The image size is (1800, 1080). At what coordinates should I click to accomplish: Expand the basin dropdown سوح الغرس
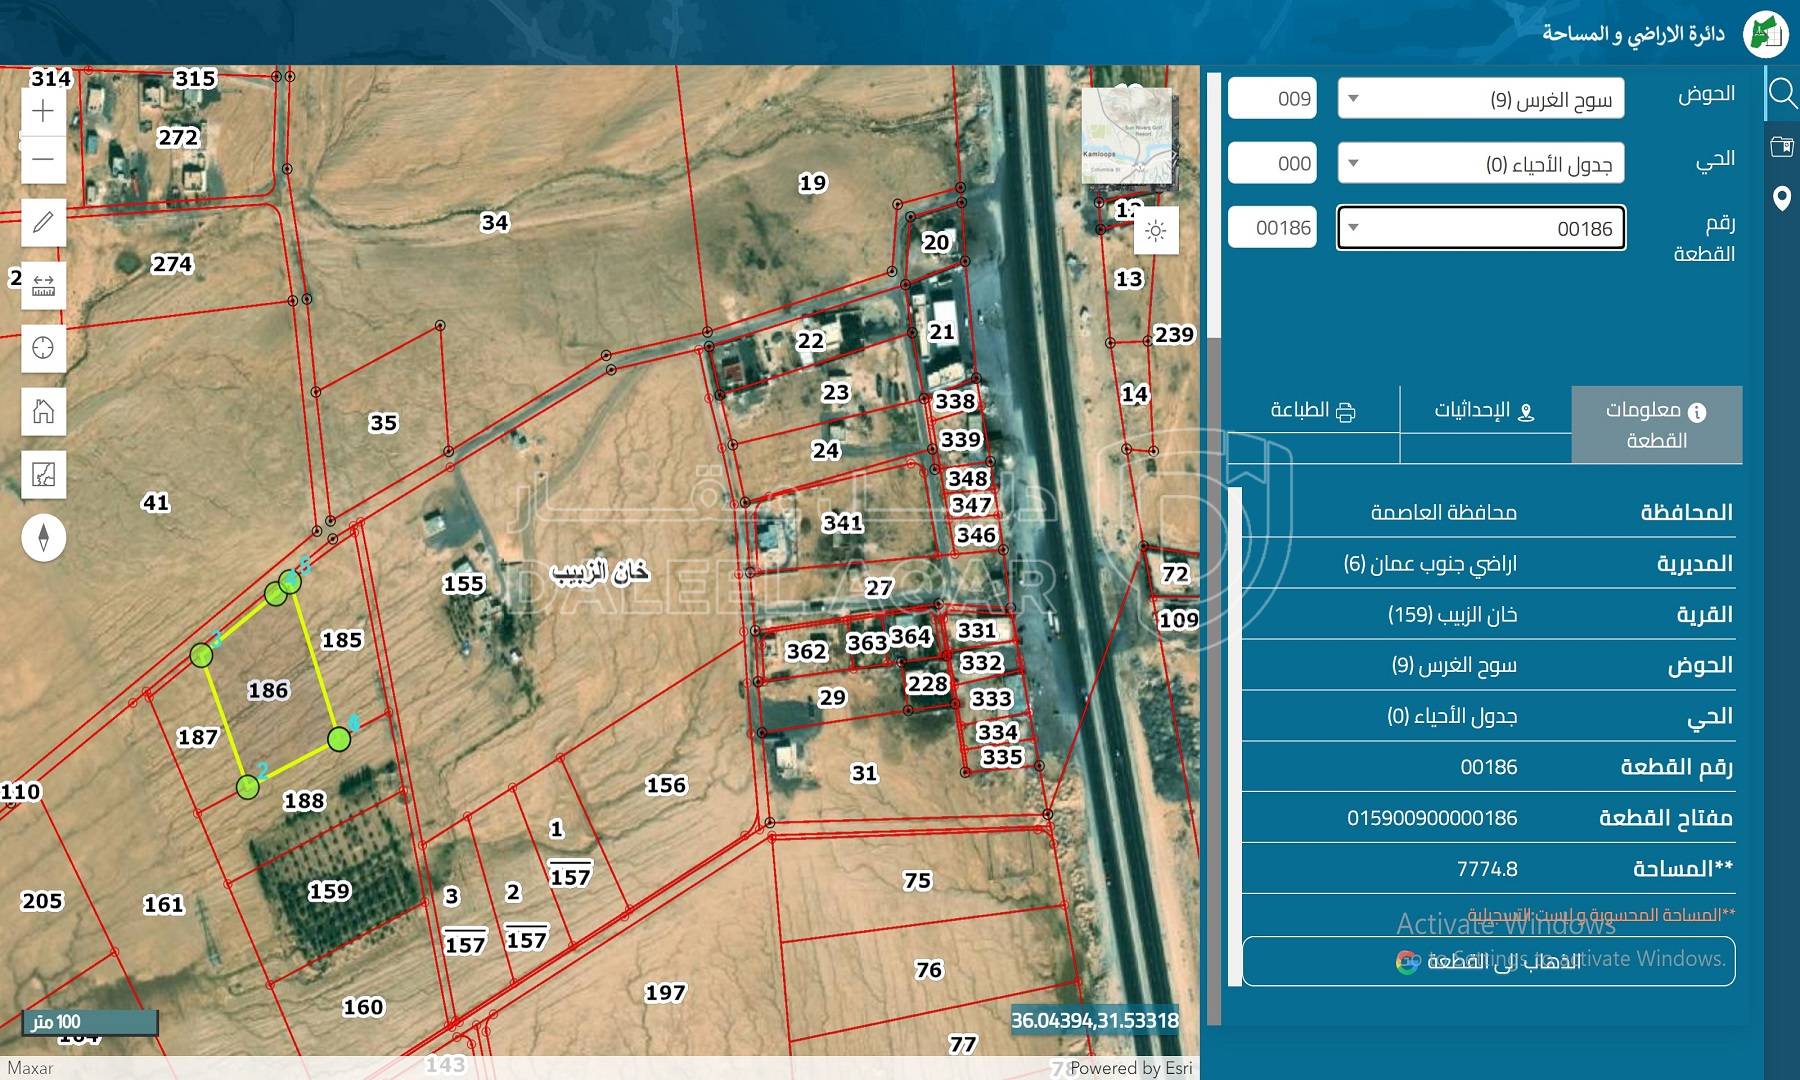click(x=1480, y=99)
